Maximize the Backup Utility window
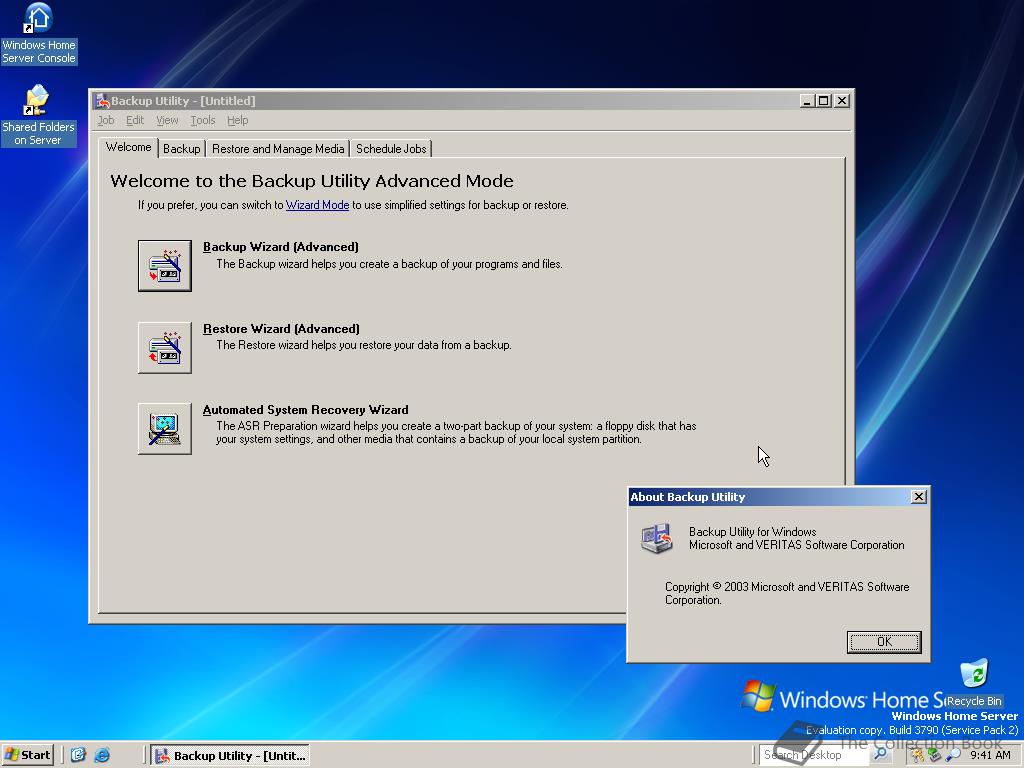1024x768 pixels. click(x=824, y=101)
